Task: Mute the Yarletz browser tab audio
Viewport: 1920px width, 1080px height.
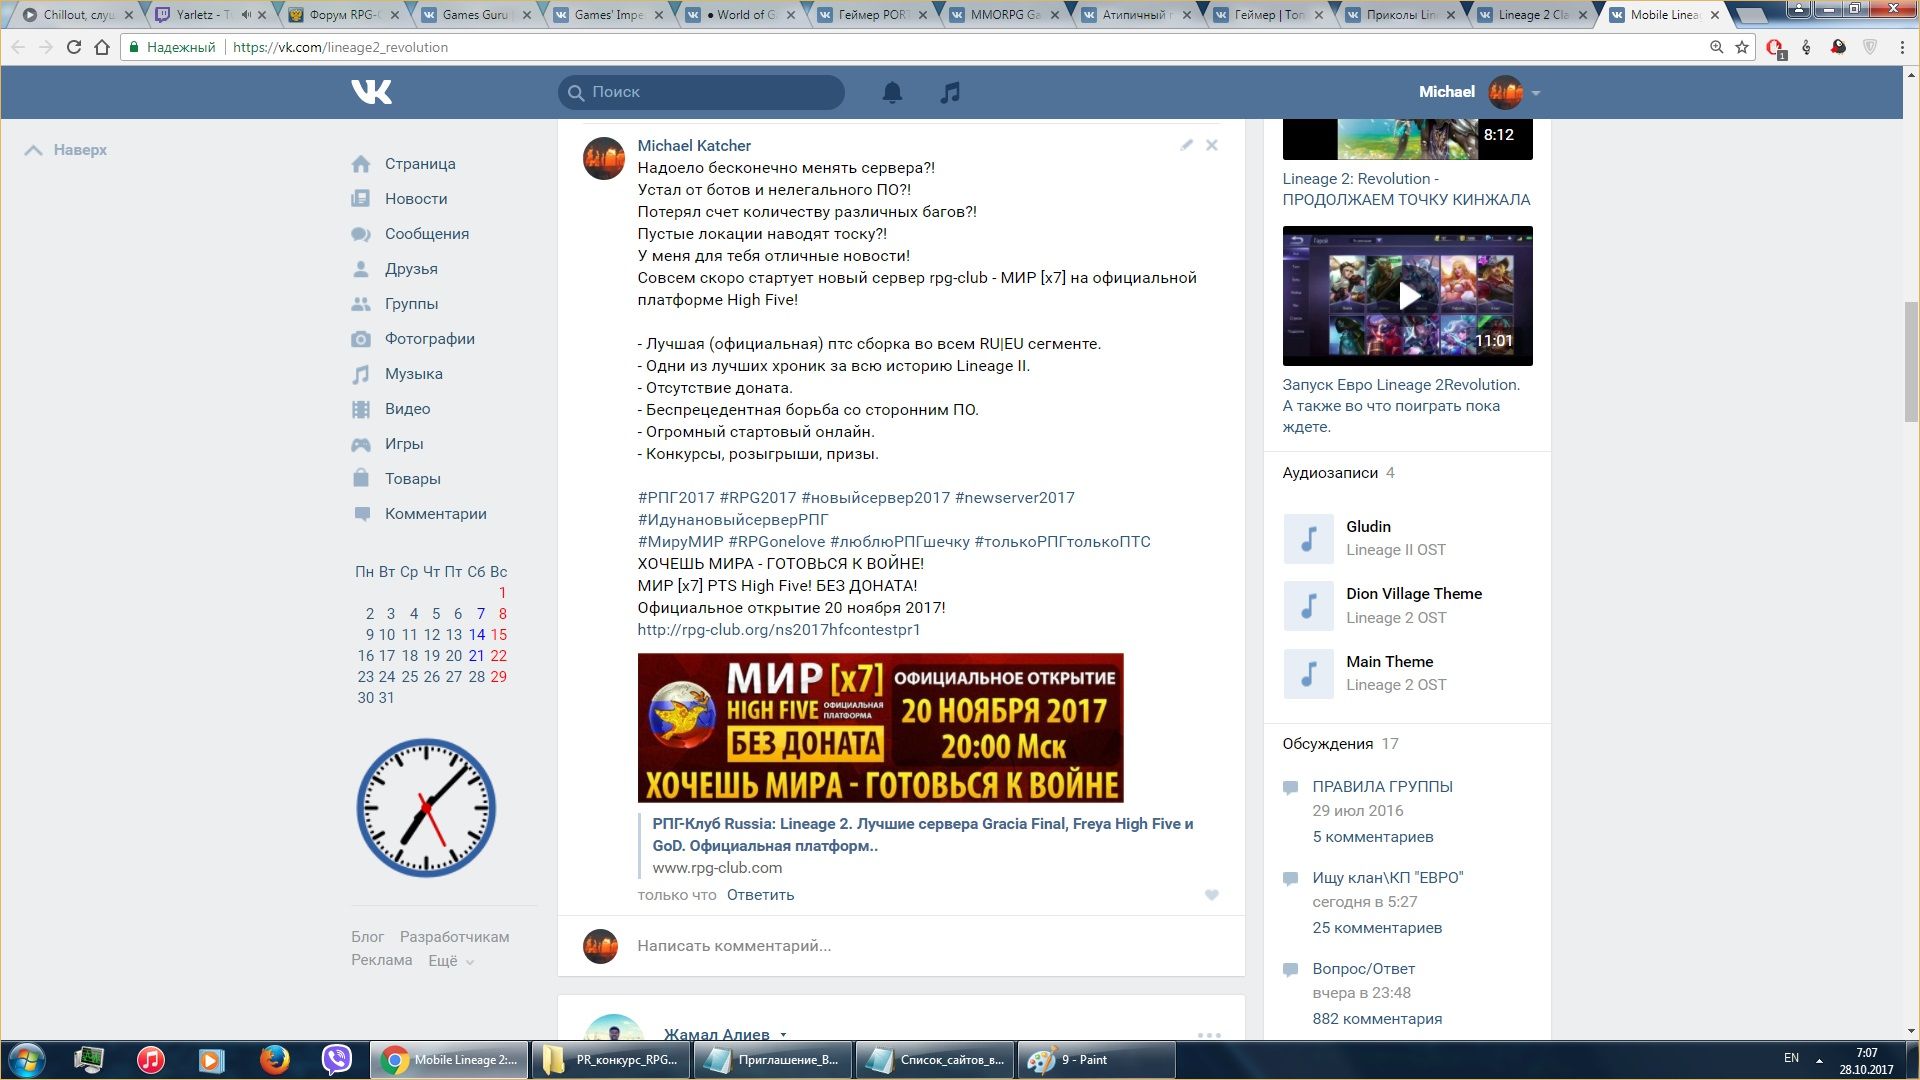Action: point(245,15)
